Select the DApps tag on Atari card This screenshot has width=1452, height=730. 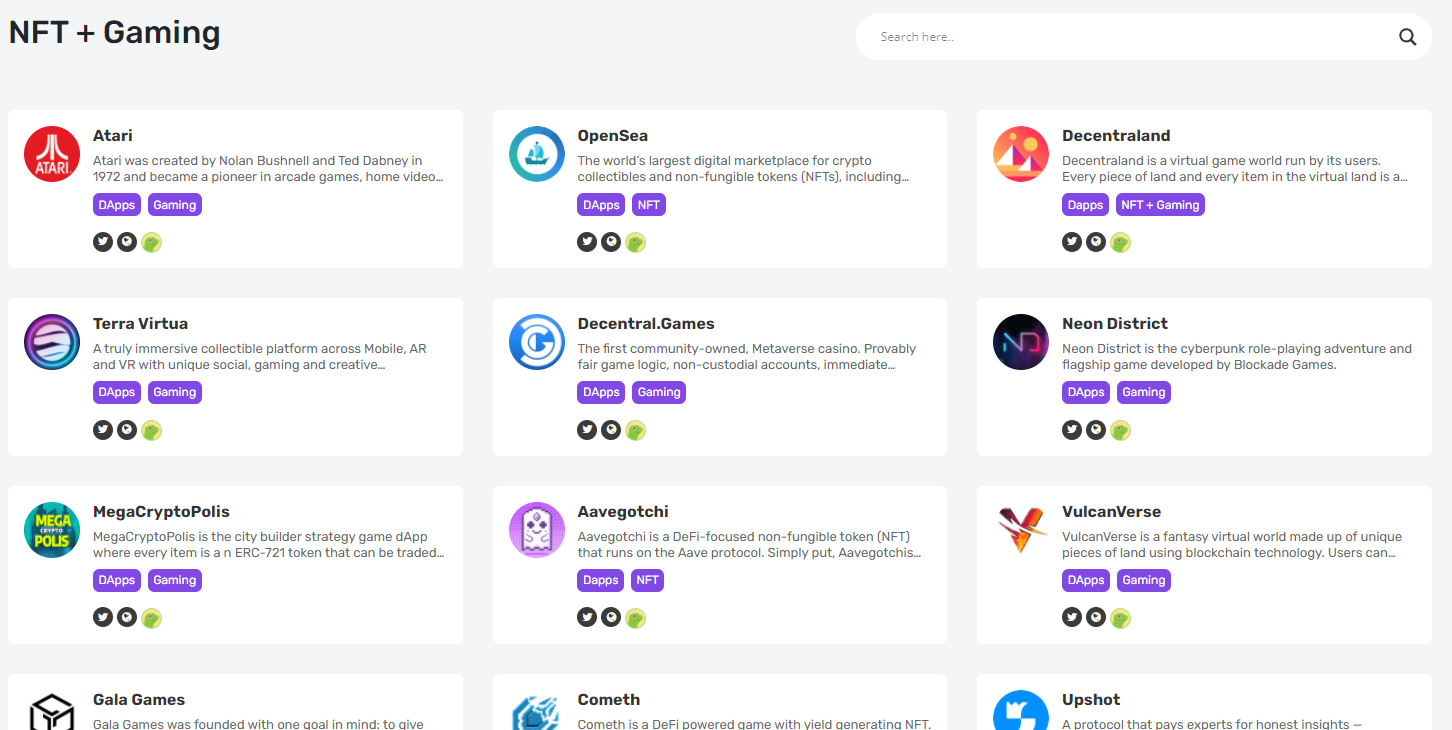click(x=117, y=205)
